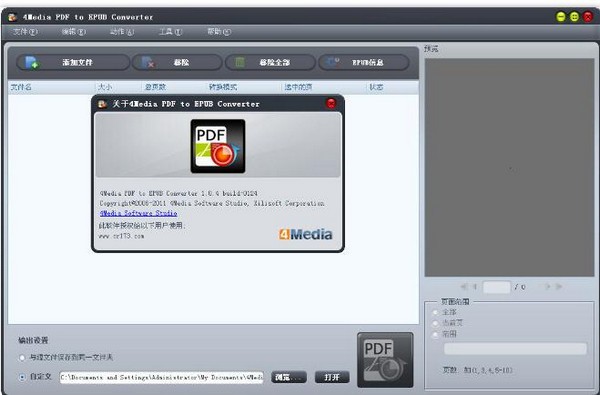Viewport: 600px width, 395px height.
Task: Click the PDF app icon in About dialog
Action: click(218, 146)
